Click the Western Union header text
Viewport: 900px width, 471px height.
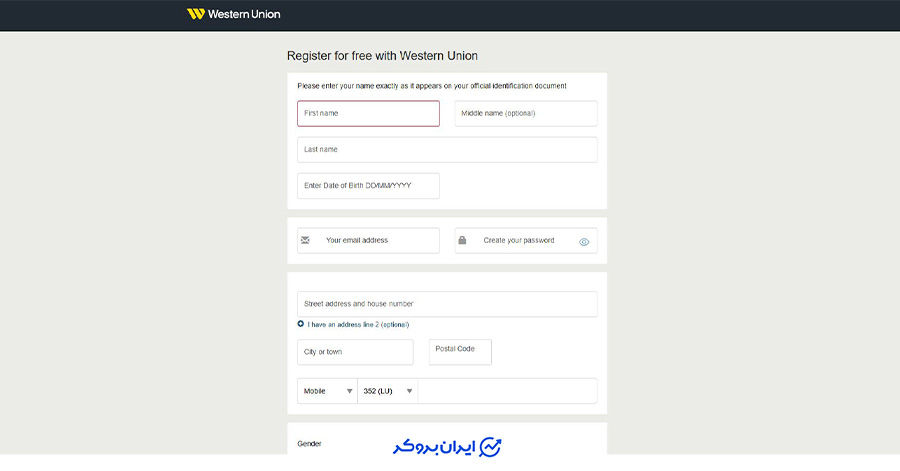pyautogui.click(x=244, y=14)
